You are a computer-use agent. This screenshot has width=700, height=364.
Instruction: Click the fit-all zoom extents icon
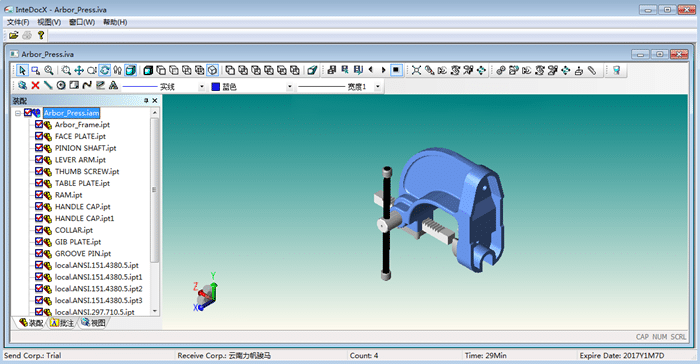coord(416,71)
